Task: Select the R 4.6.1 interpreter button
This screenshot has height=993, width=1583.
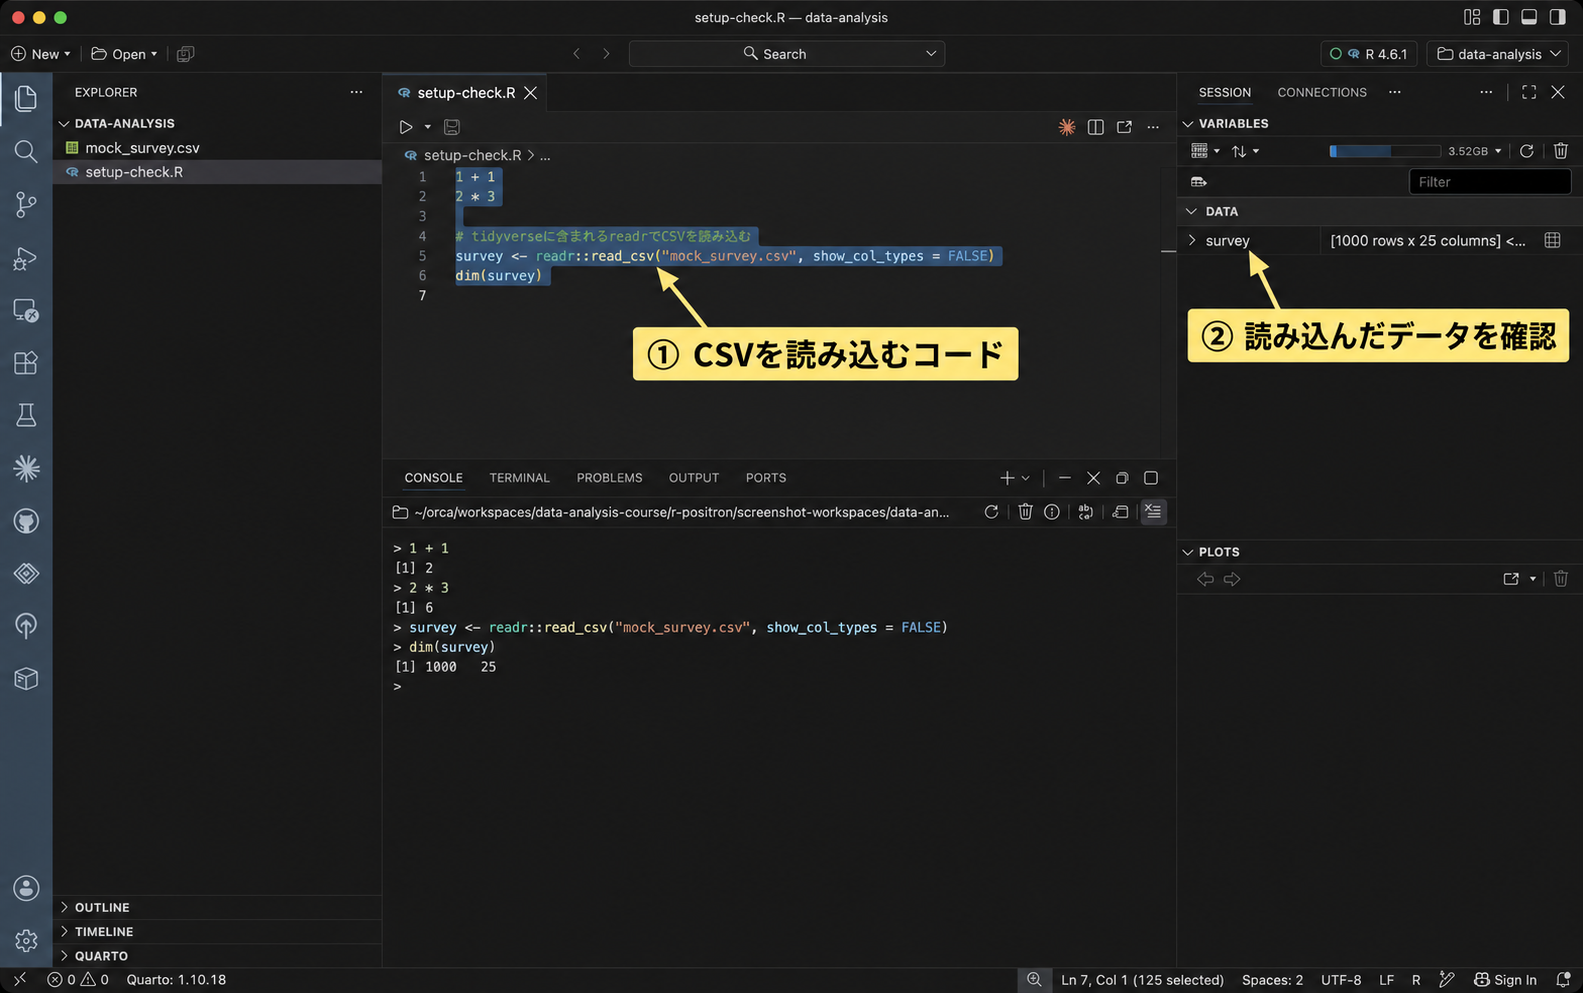Action: (x=1367, y=54)
